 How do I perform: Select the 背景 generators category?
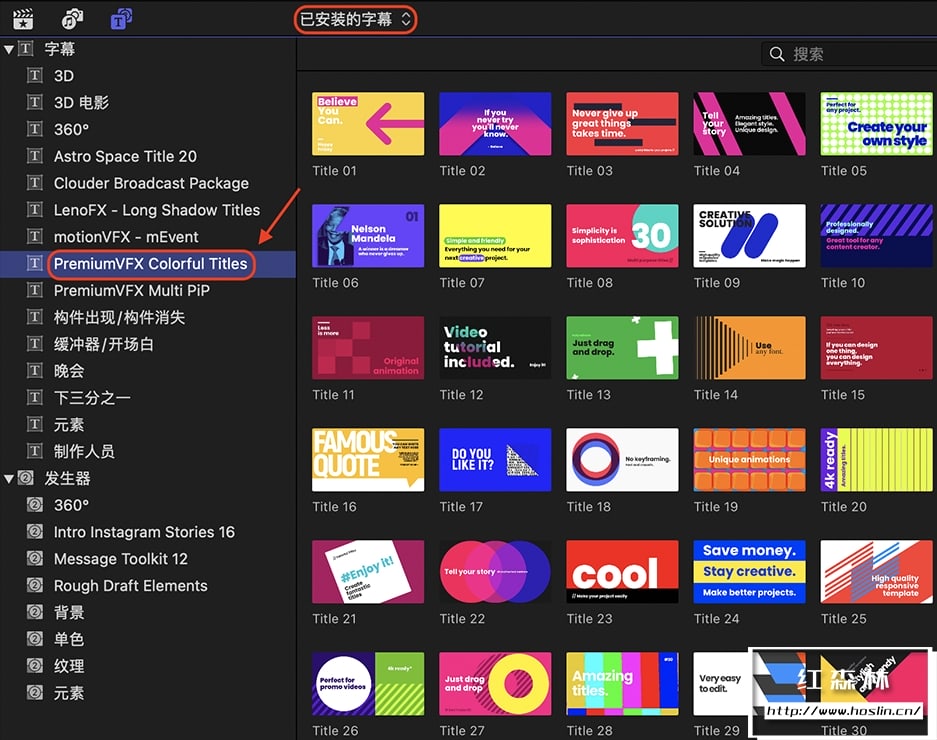(148, 613)
